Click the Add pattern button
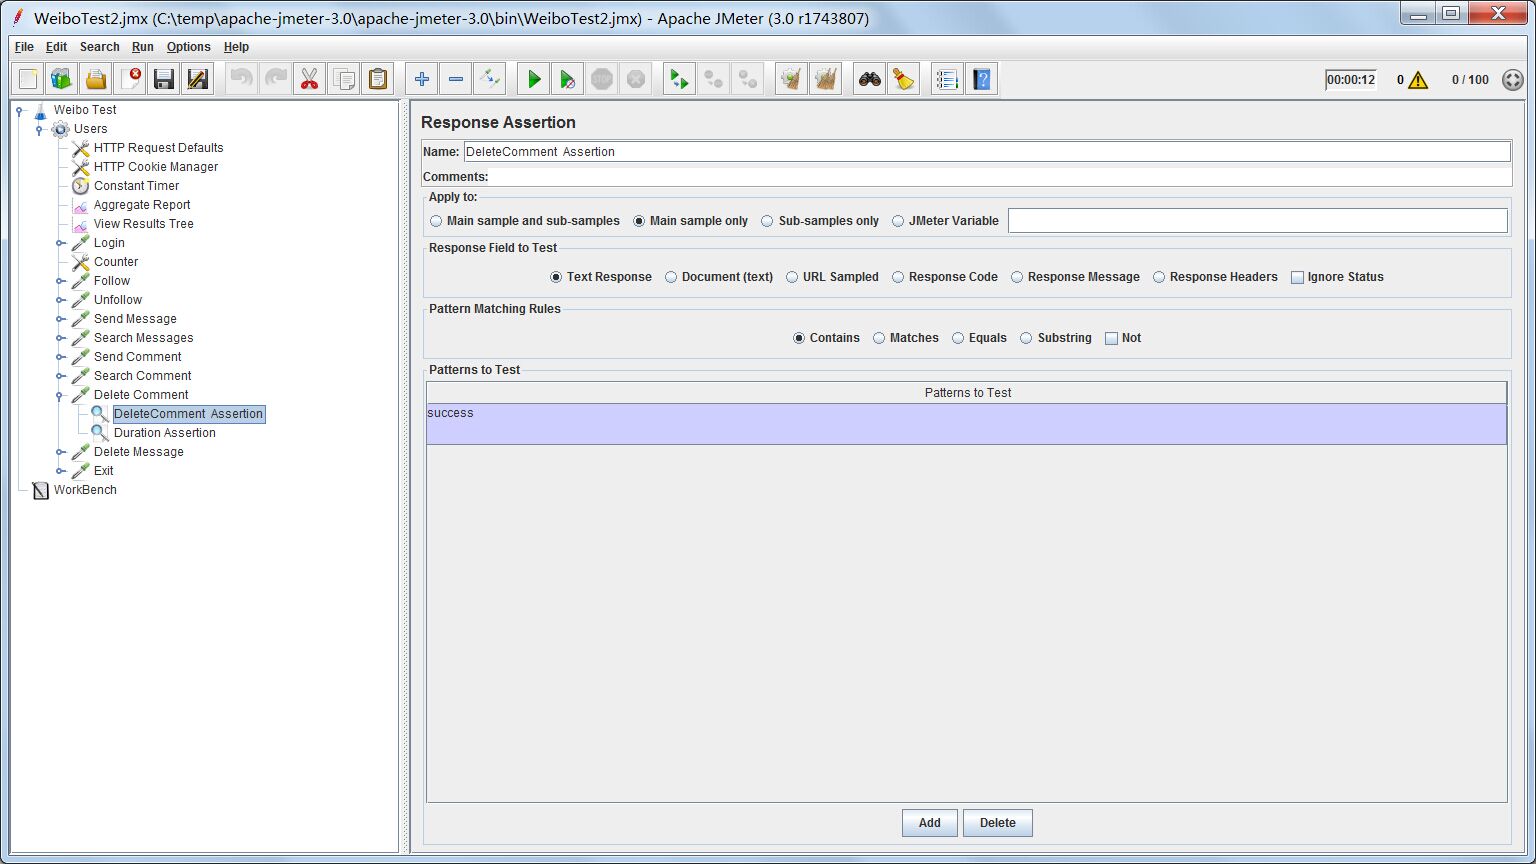The image size is (1536, 864). 930,823
